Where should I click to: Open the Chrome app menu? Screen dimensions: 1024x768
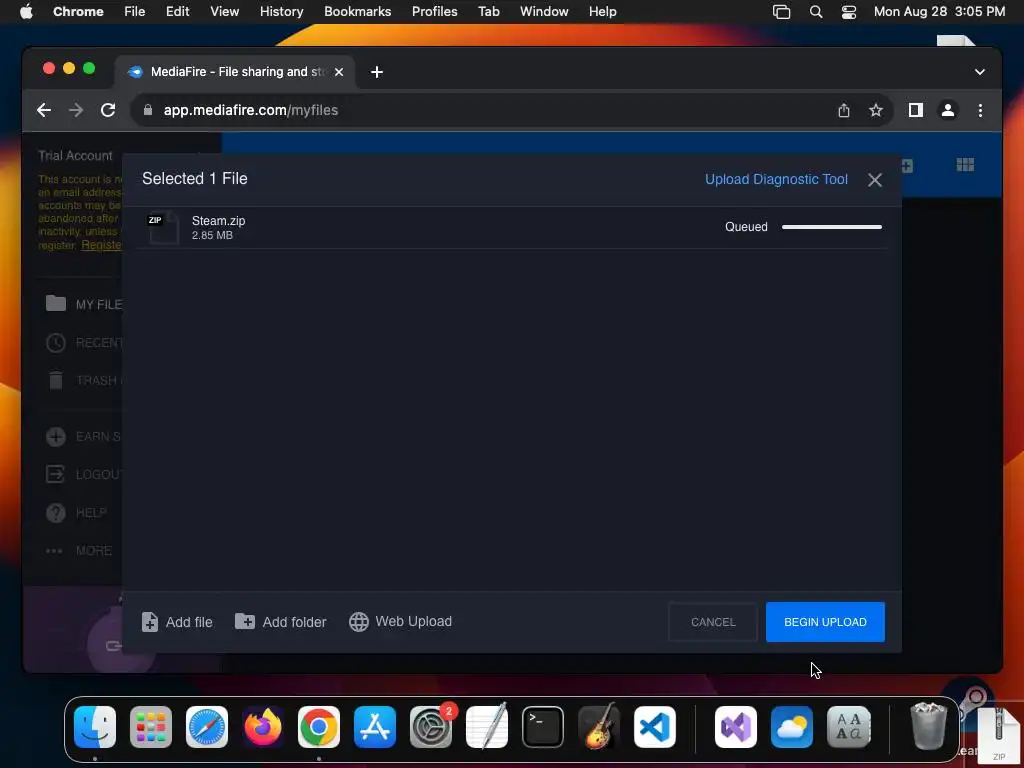(x=78, y=11)
